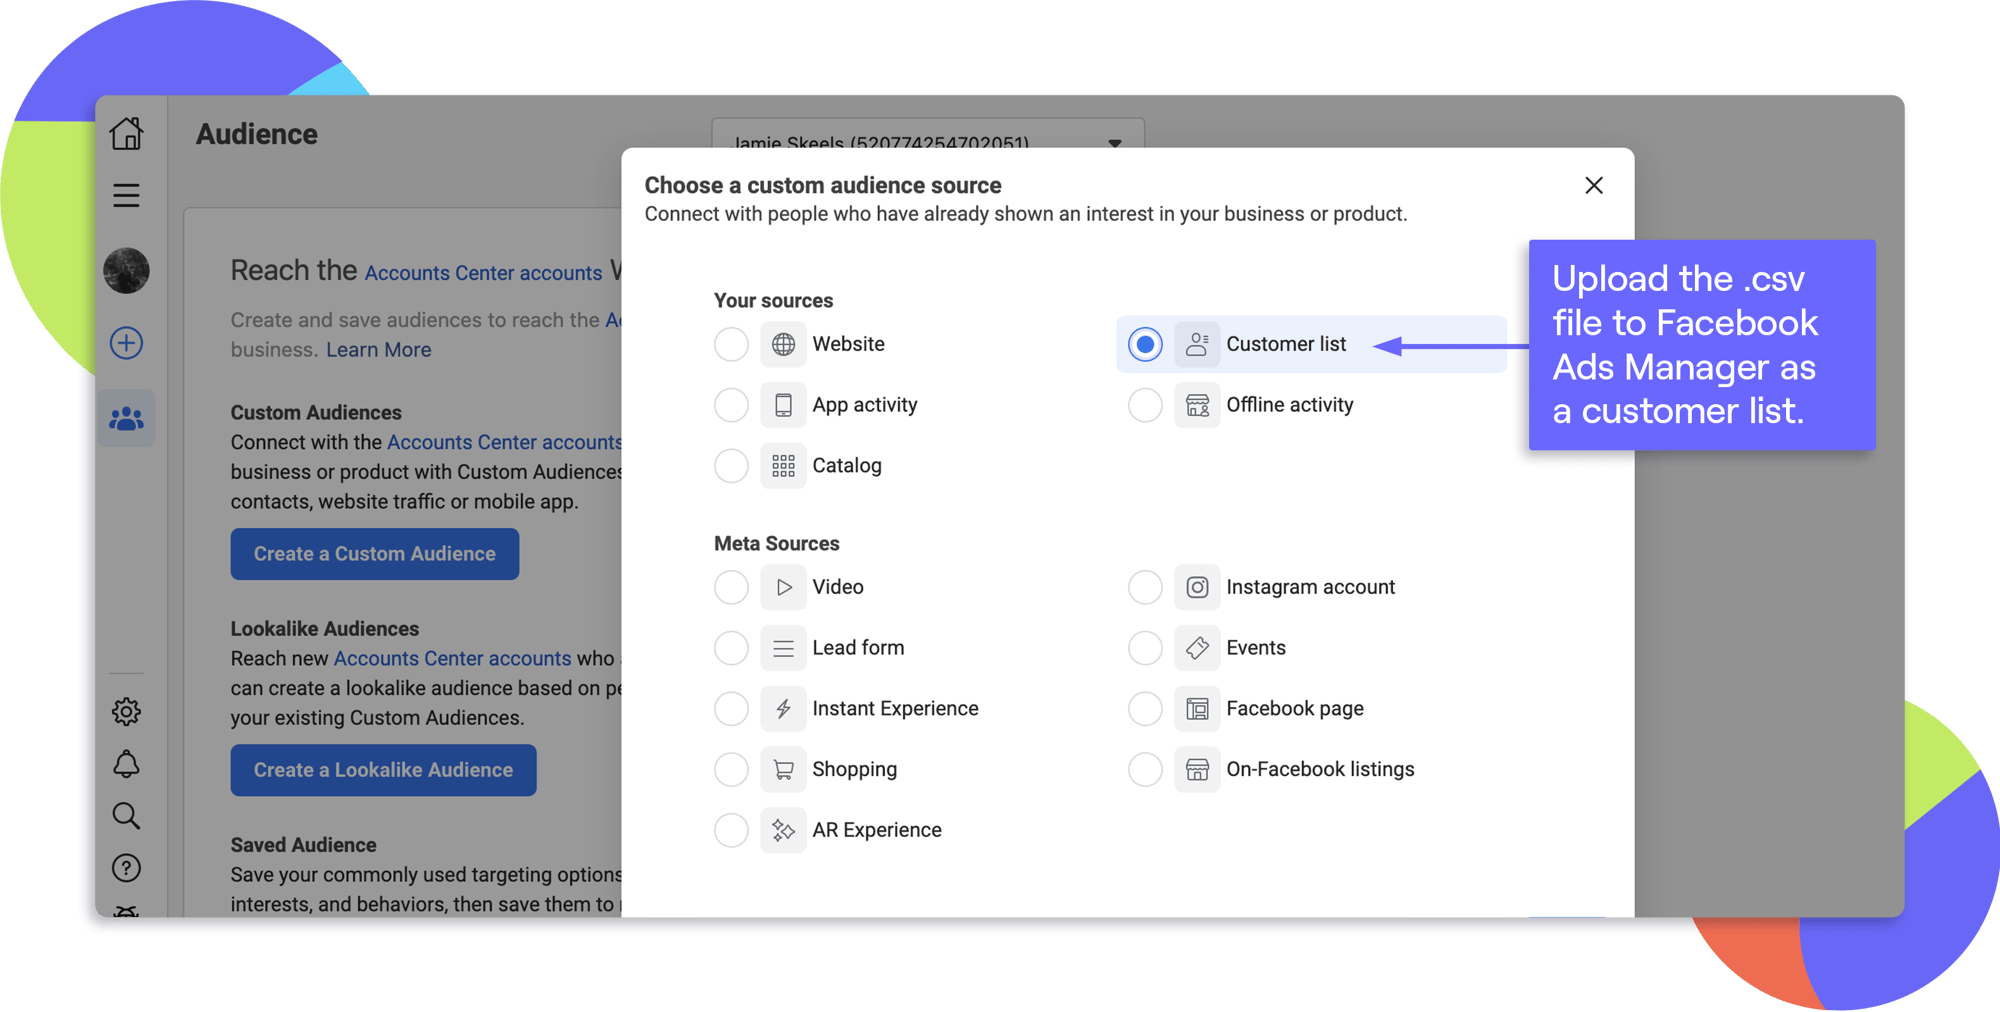Open the Learn More link
This screenshot has width=2000, height=1012.
(378, 350)
